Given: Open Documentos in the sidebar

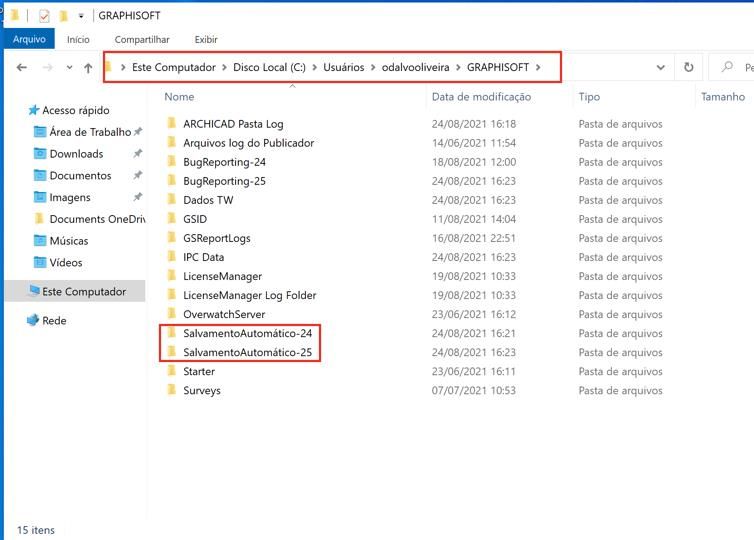Looking at the screenshot, I should pyautogui.click(x=80, y=176).
